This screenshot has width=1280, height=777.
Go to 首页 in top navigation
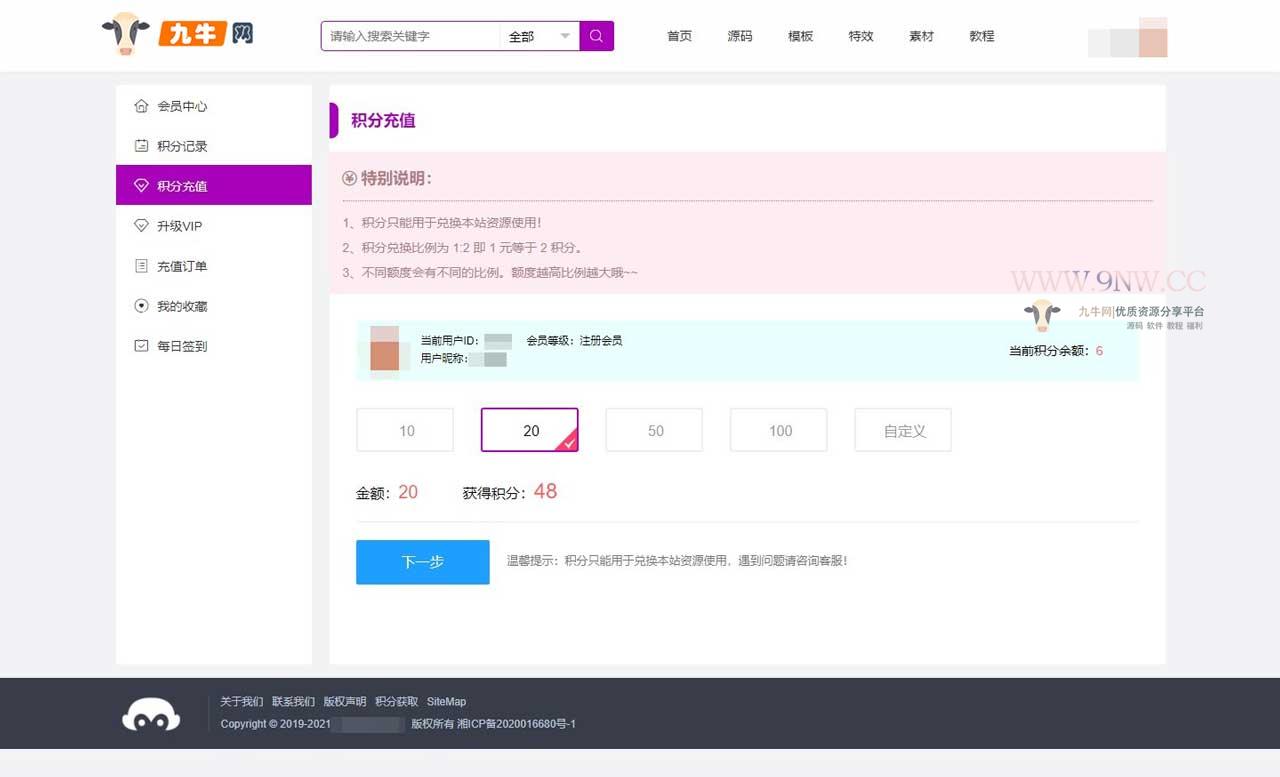(679, 36)
